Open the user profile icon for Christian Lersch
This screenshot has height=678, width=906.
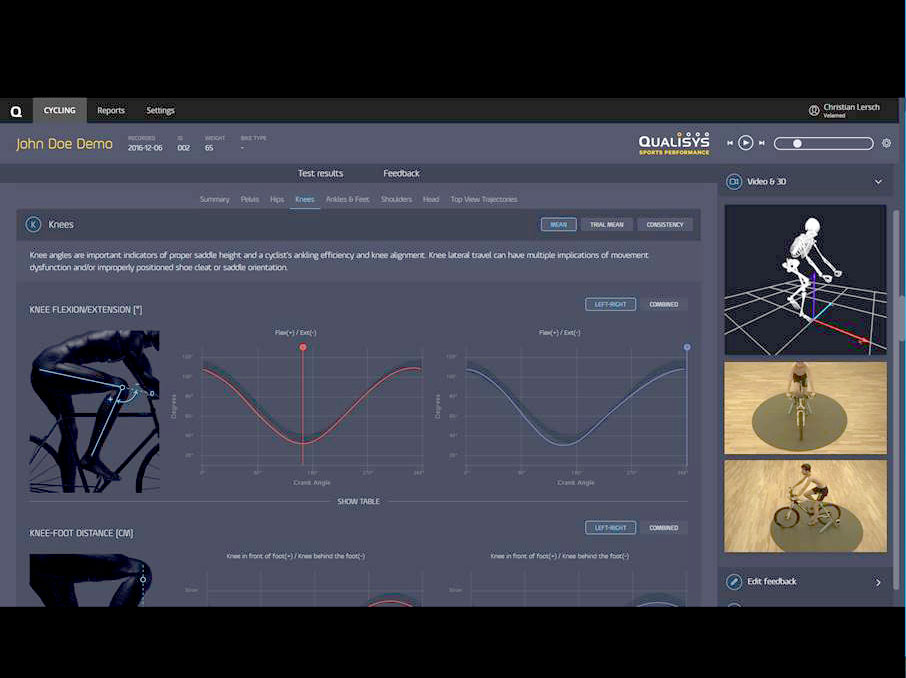click(x=814, y=110)
